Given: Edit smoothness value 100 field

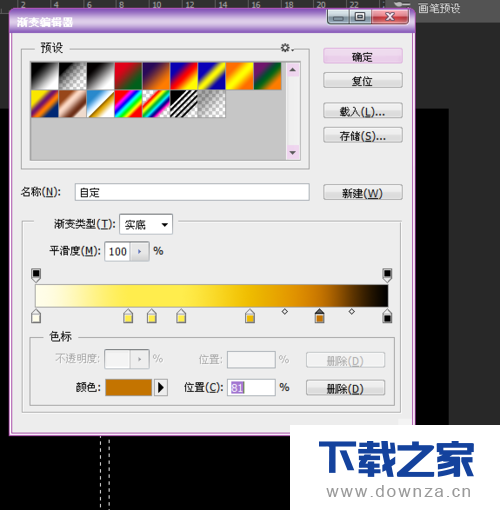Looking at the screenshot, I should point(118,252).
